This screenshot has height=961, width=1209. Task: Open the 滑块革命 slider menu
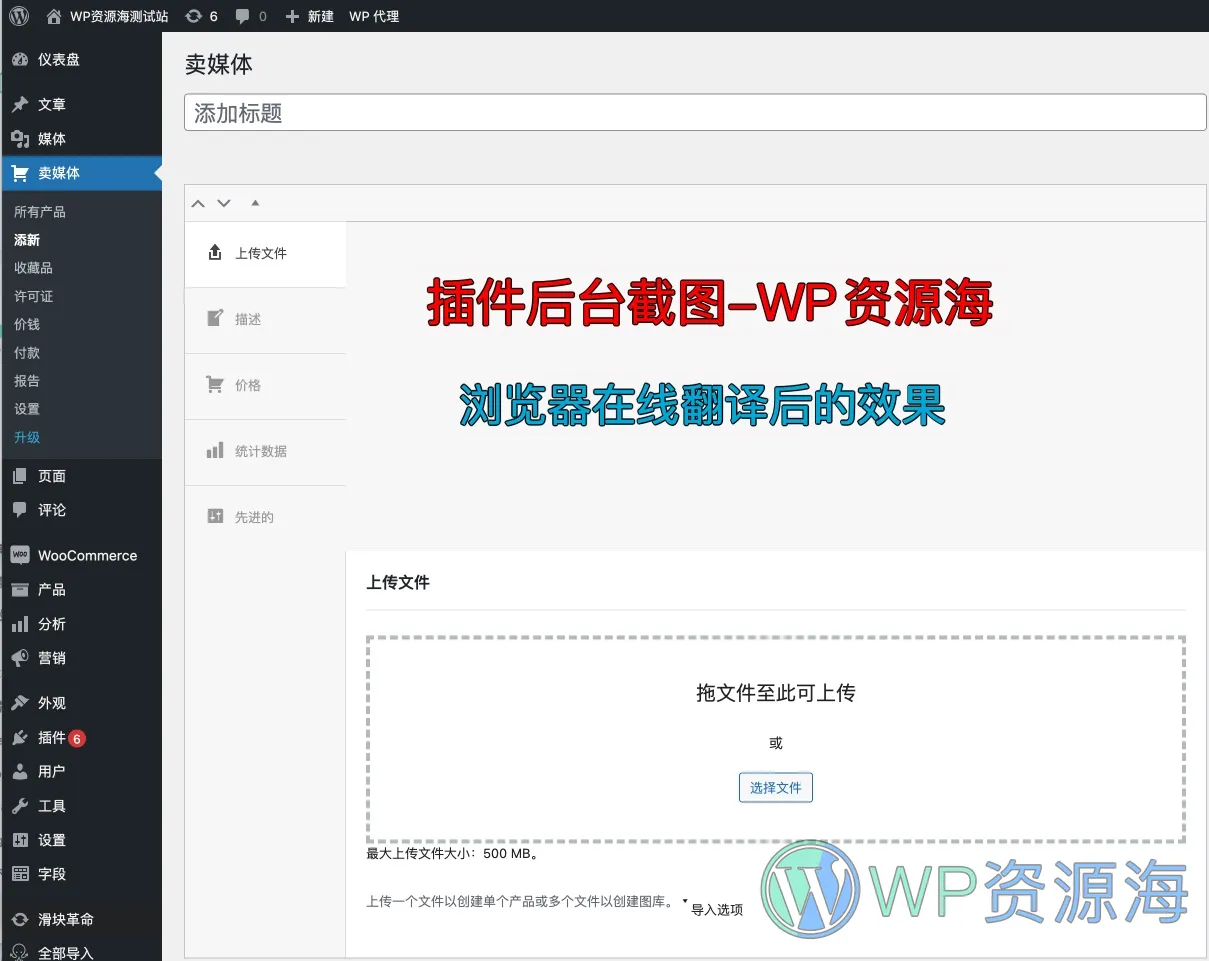pos(66,920)
